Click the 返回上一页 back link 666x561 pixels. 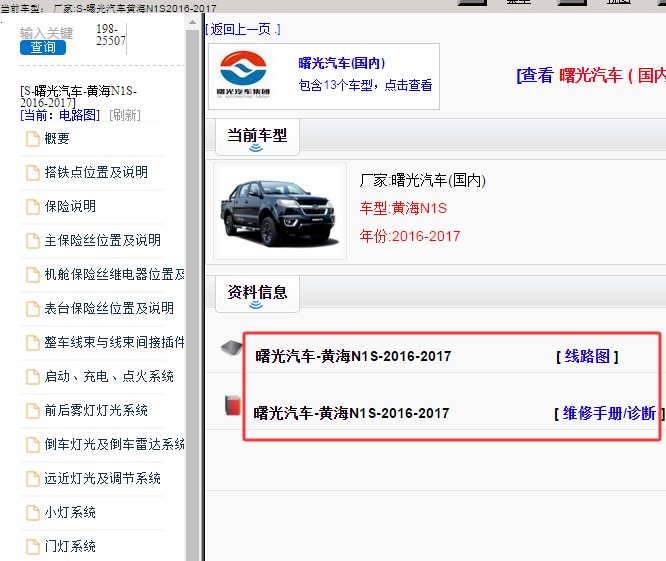pyautogui.click(x=243, y=29)
